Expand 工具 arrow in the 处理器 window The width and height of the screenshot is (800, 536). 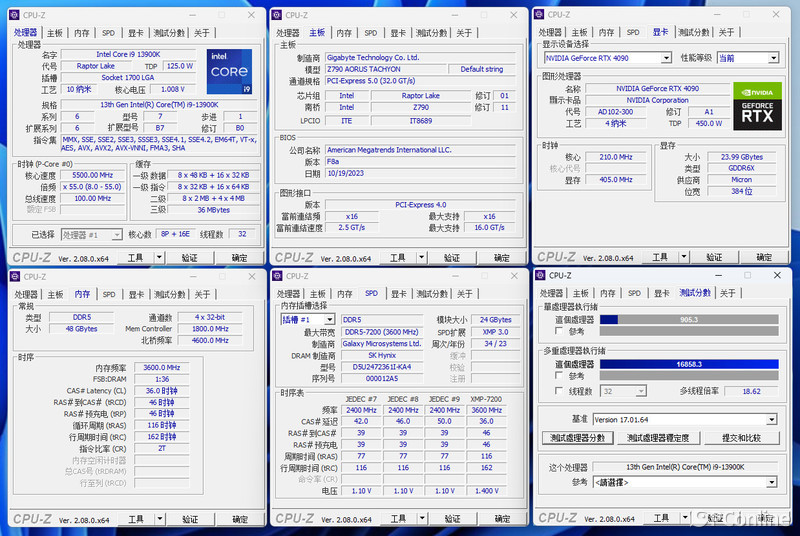[x=159, y=258]
